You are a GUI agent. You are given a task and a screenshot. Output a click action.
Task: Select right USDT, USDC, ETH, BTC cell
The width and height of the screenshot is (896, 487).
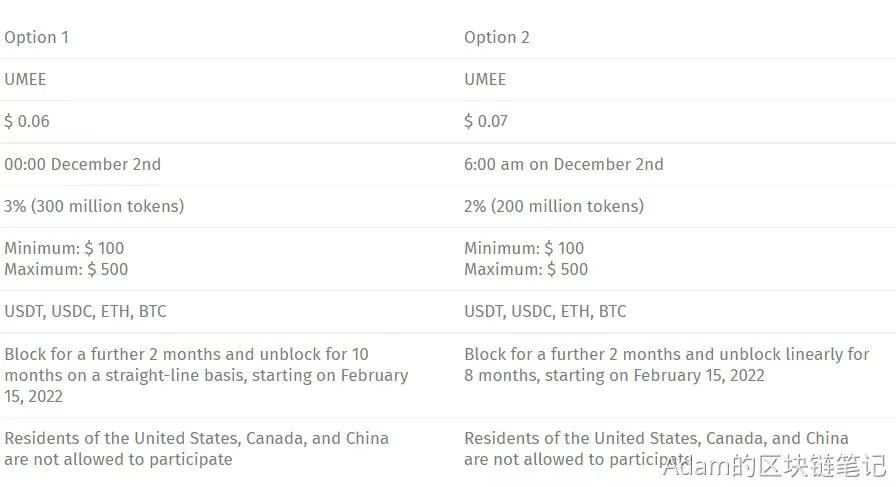click(545, 312)
